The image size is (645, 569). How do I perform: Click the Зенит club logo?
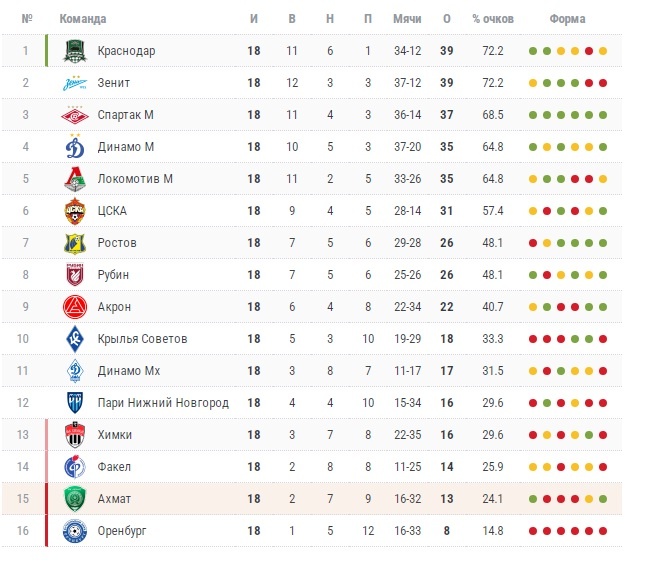click(75, 83)
